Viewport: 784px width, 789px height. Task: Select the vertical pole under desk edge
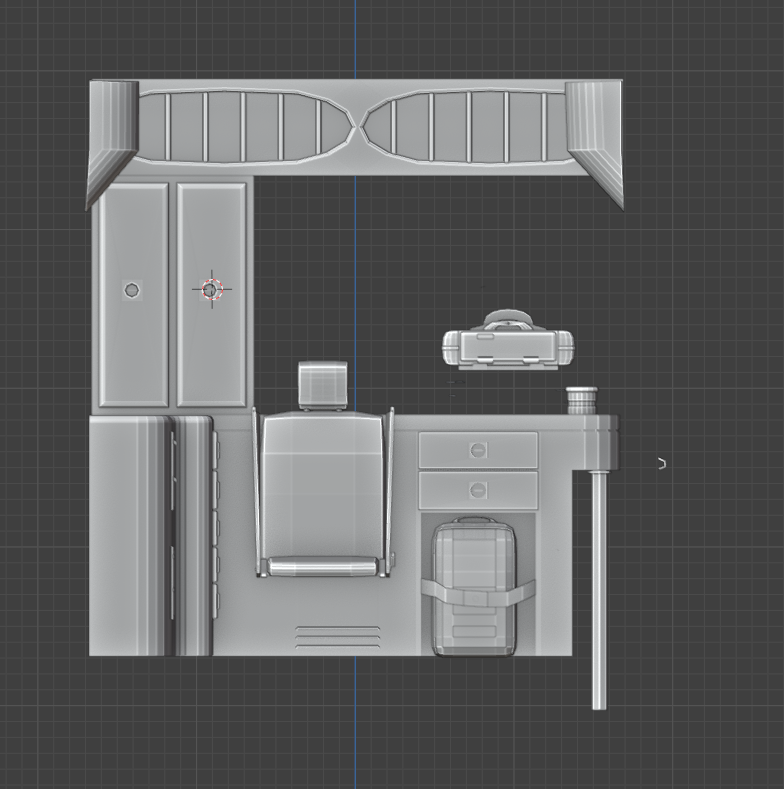599,590
